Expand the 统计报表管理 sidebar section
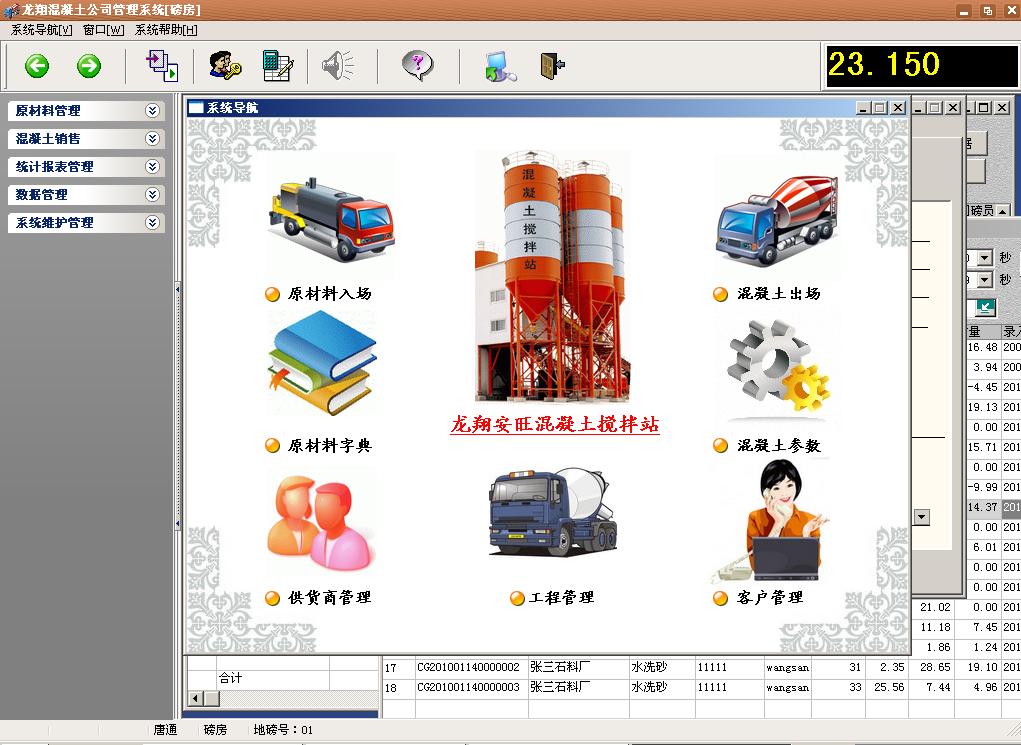 (x=152, y=167)
